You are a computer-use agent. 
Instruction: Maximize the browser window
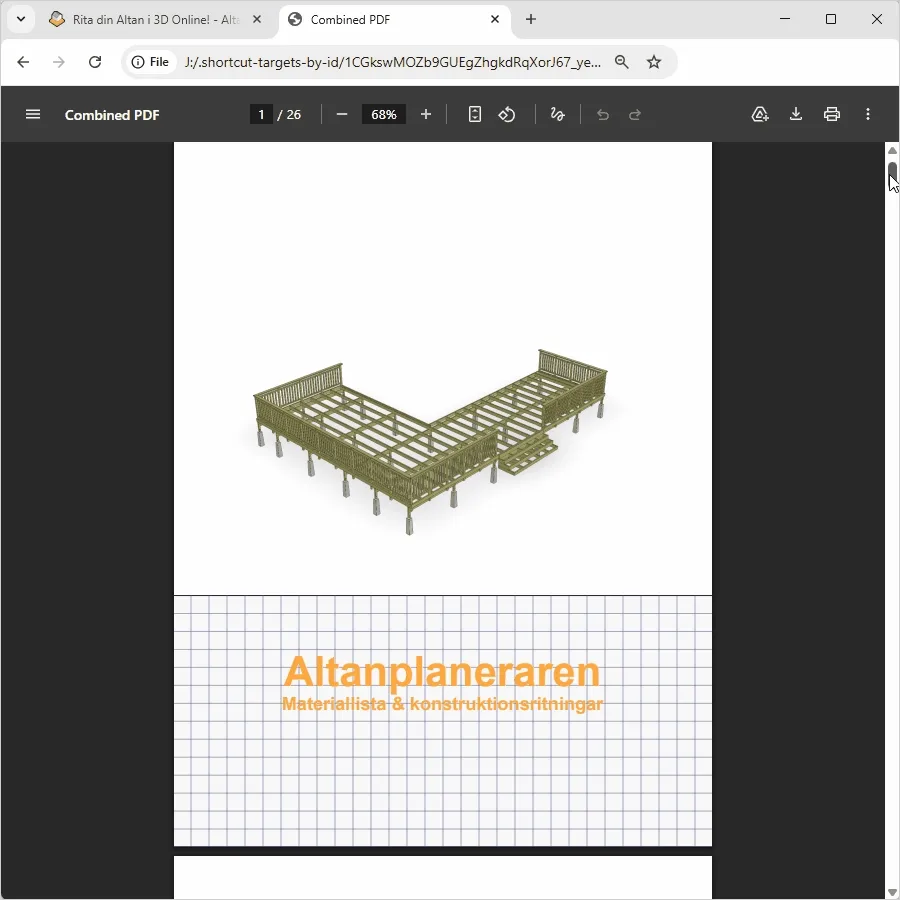(831, 20)
